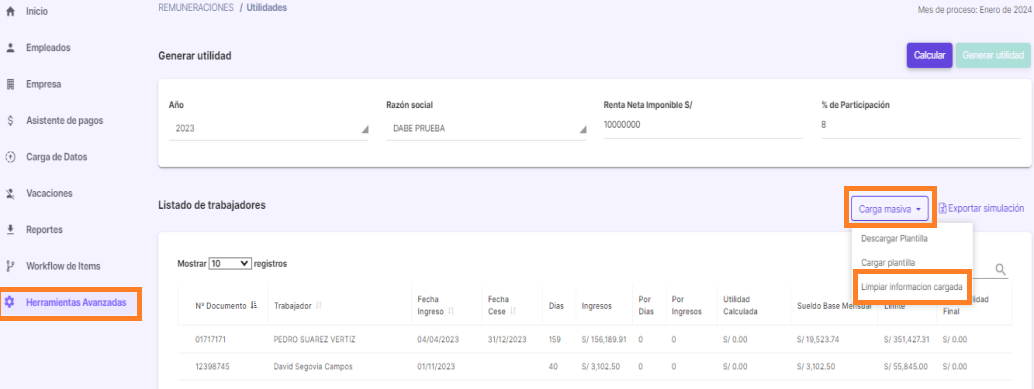The width and height of the screenshot is (1034, 389).
Task: Click the Carga de Datos upload icon
Action: tap(10, 157)
